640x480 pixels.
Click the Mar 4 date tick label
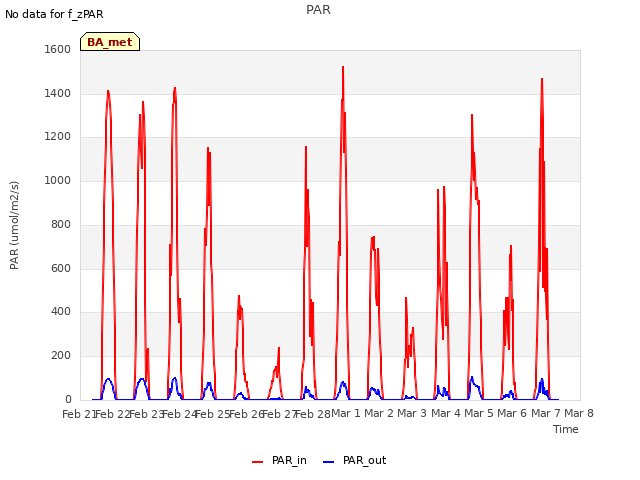point(446,413)
